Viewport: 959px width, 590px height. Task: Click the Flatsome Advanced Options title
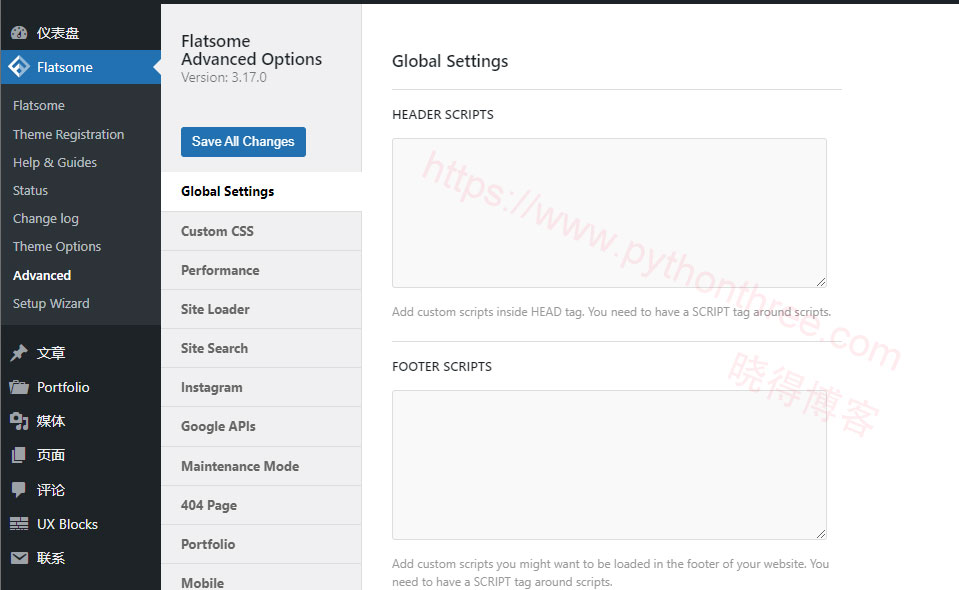[x=251, y=50]
